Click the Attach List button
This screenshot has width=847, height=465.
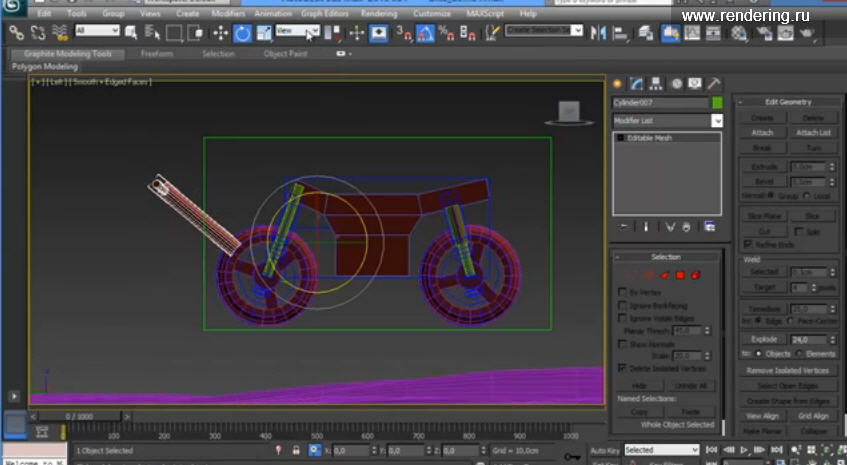pyautogui.click(x=813, y=133)
